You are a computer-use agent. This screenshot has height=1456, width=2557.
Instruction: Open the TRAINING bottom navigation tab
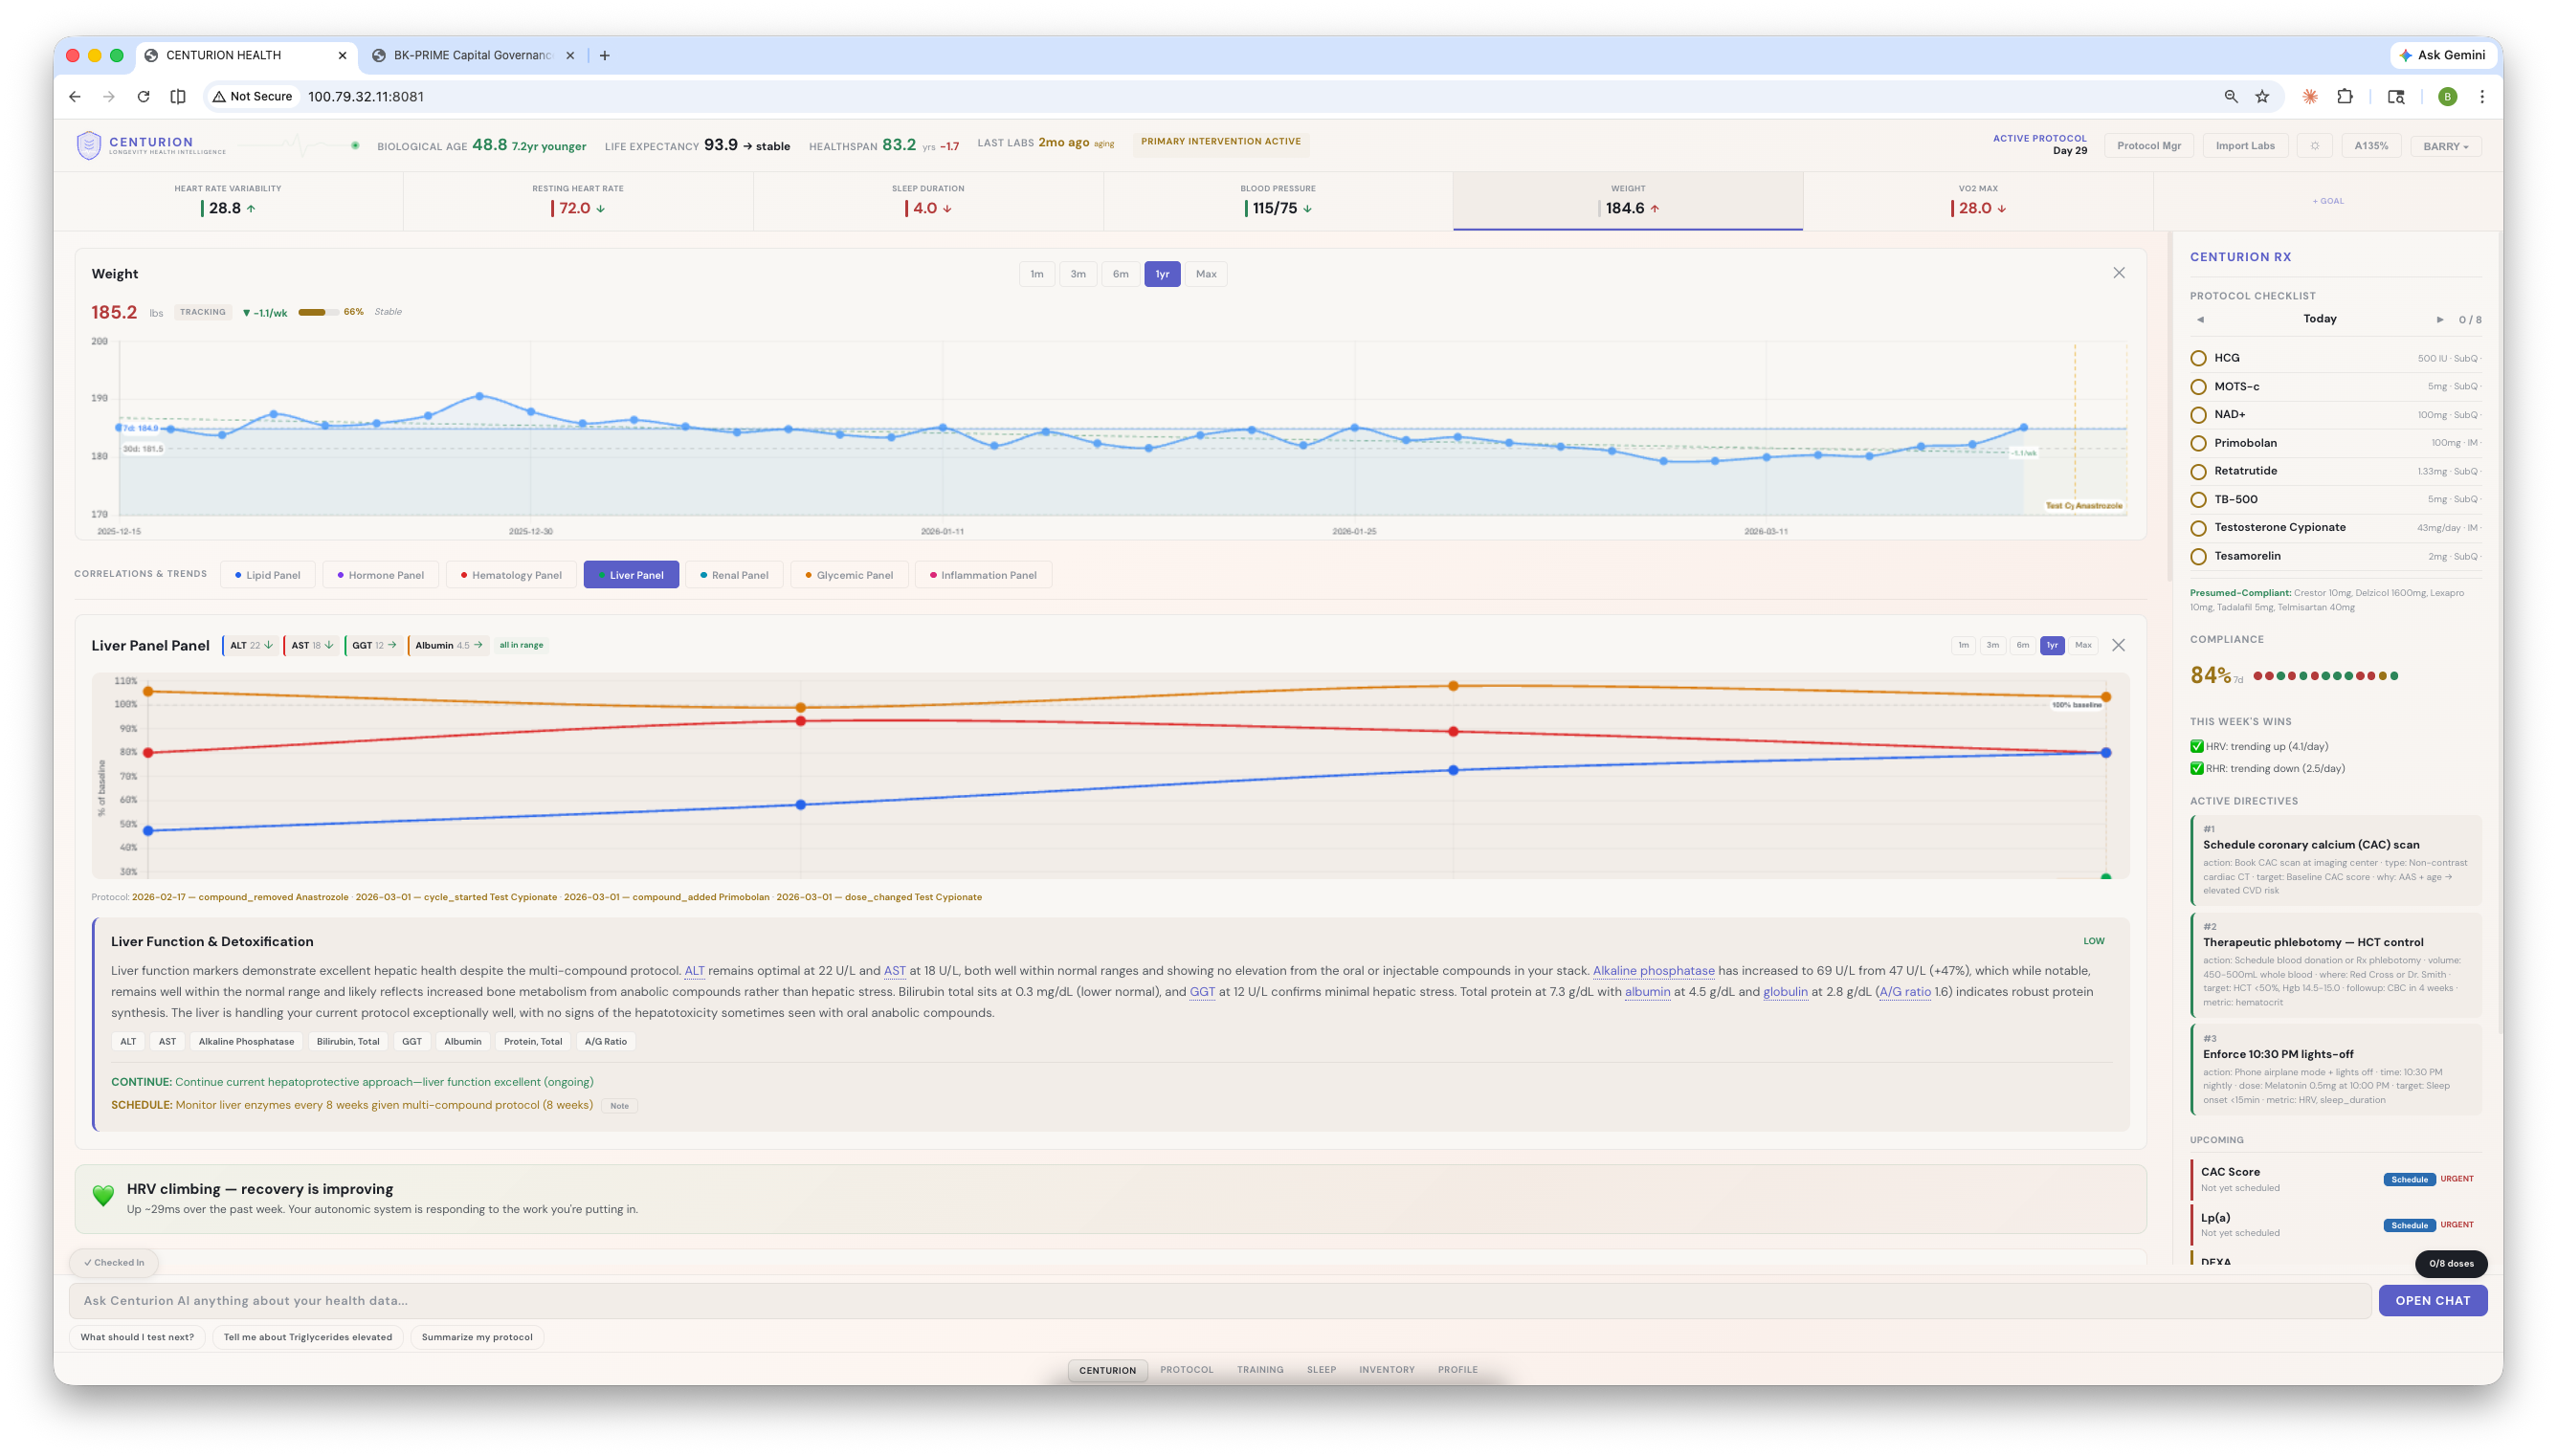point(1259,1370)
